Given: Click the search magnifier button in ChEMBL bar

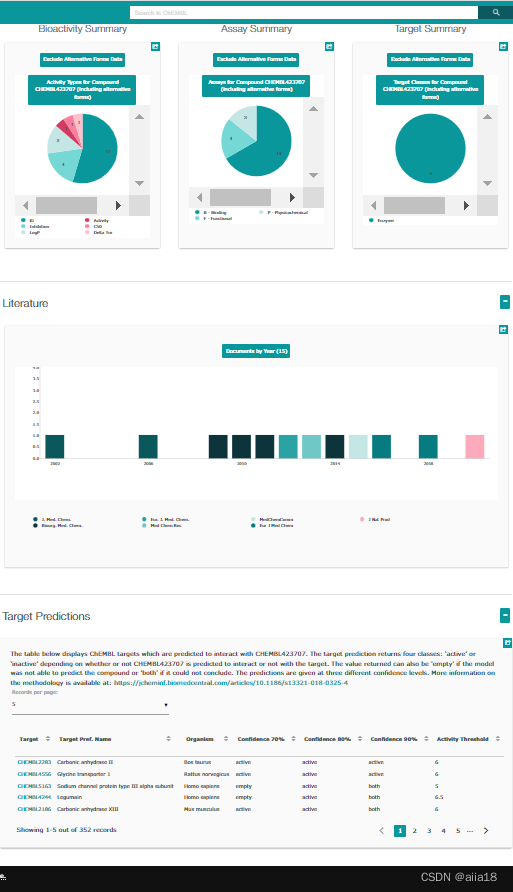Looking at the screenshot, I should point(495,12).
